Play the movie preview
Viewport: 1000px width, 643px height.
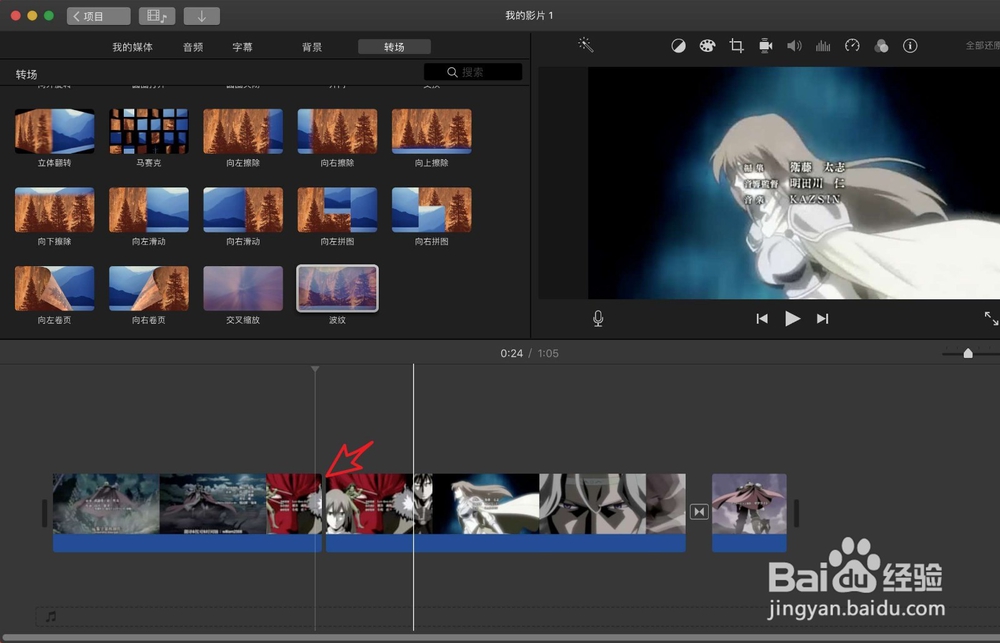[792, 318]
